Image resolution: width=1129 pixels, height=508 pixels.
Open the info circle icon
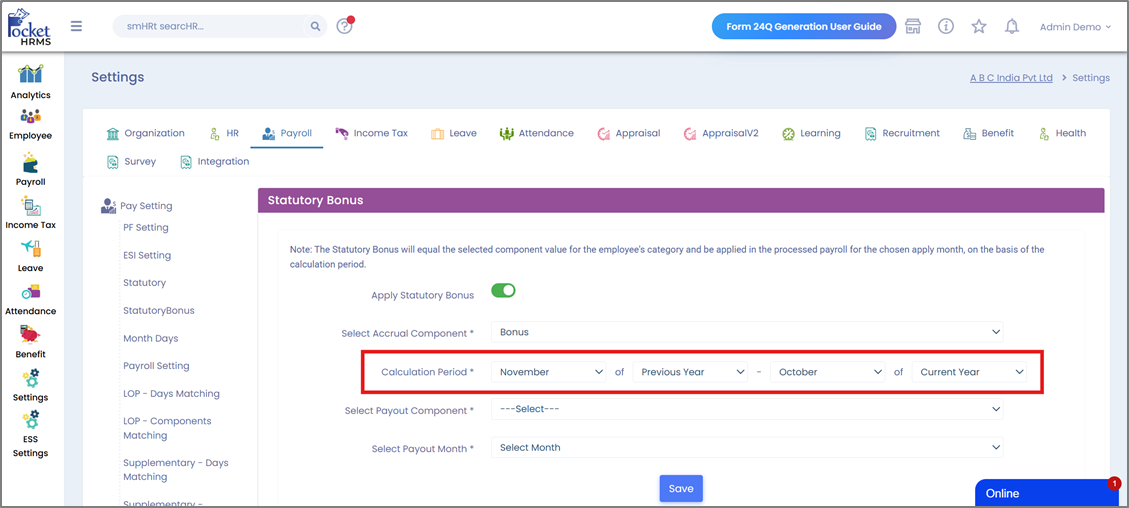(946, 27)
